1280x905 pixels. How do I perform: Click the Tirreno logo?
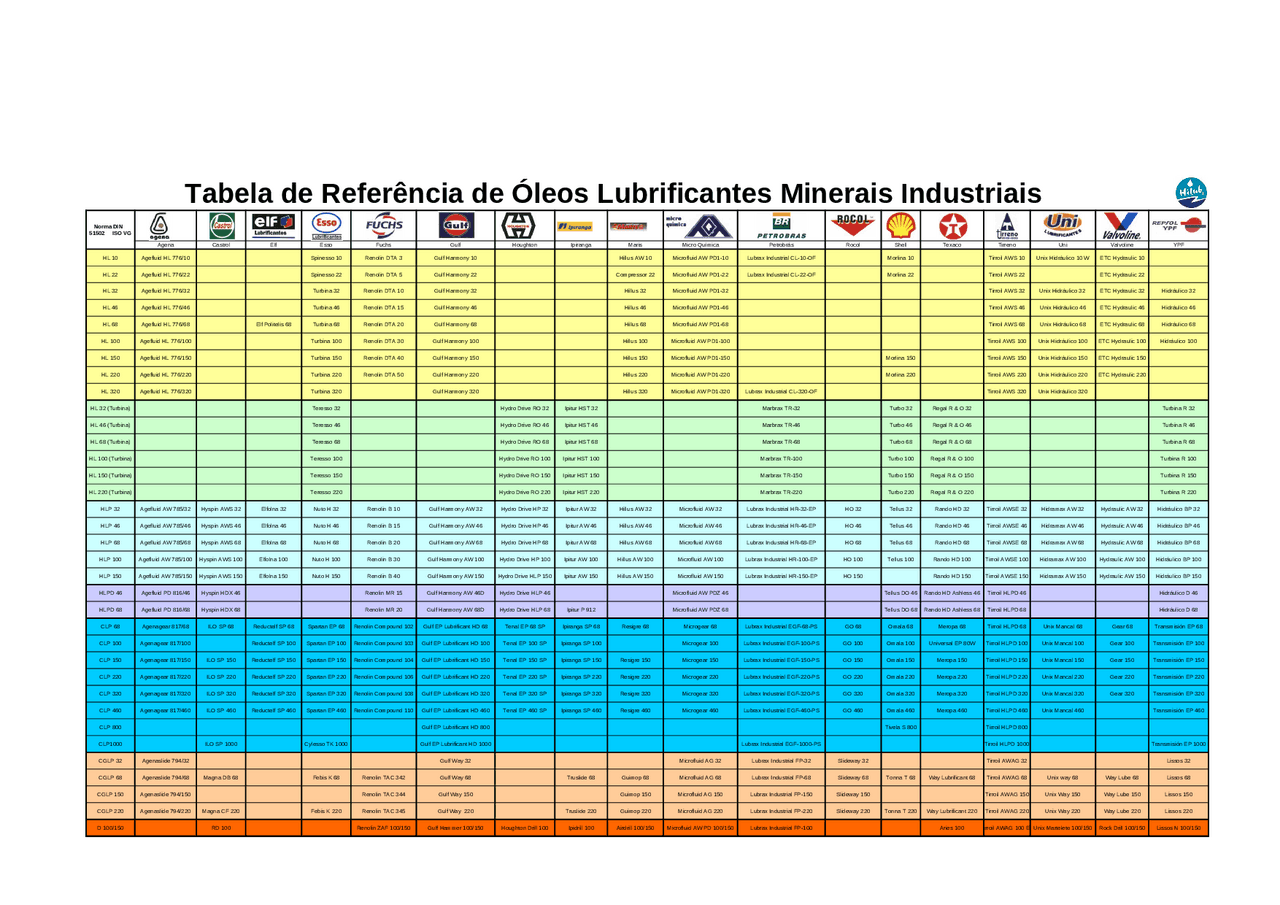(x=1007, y=227)
